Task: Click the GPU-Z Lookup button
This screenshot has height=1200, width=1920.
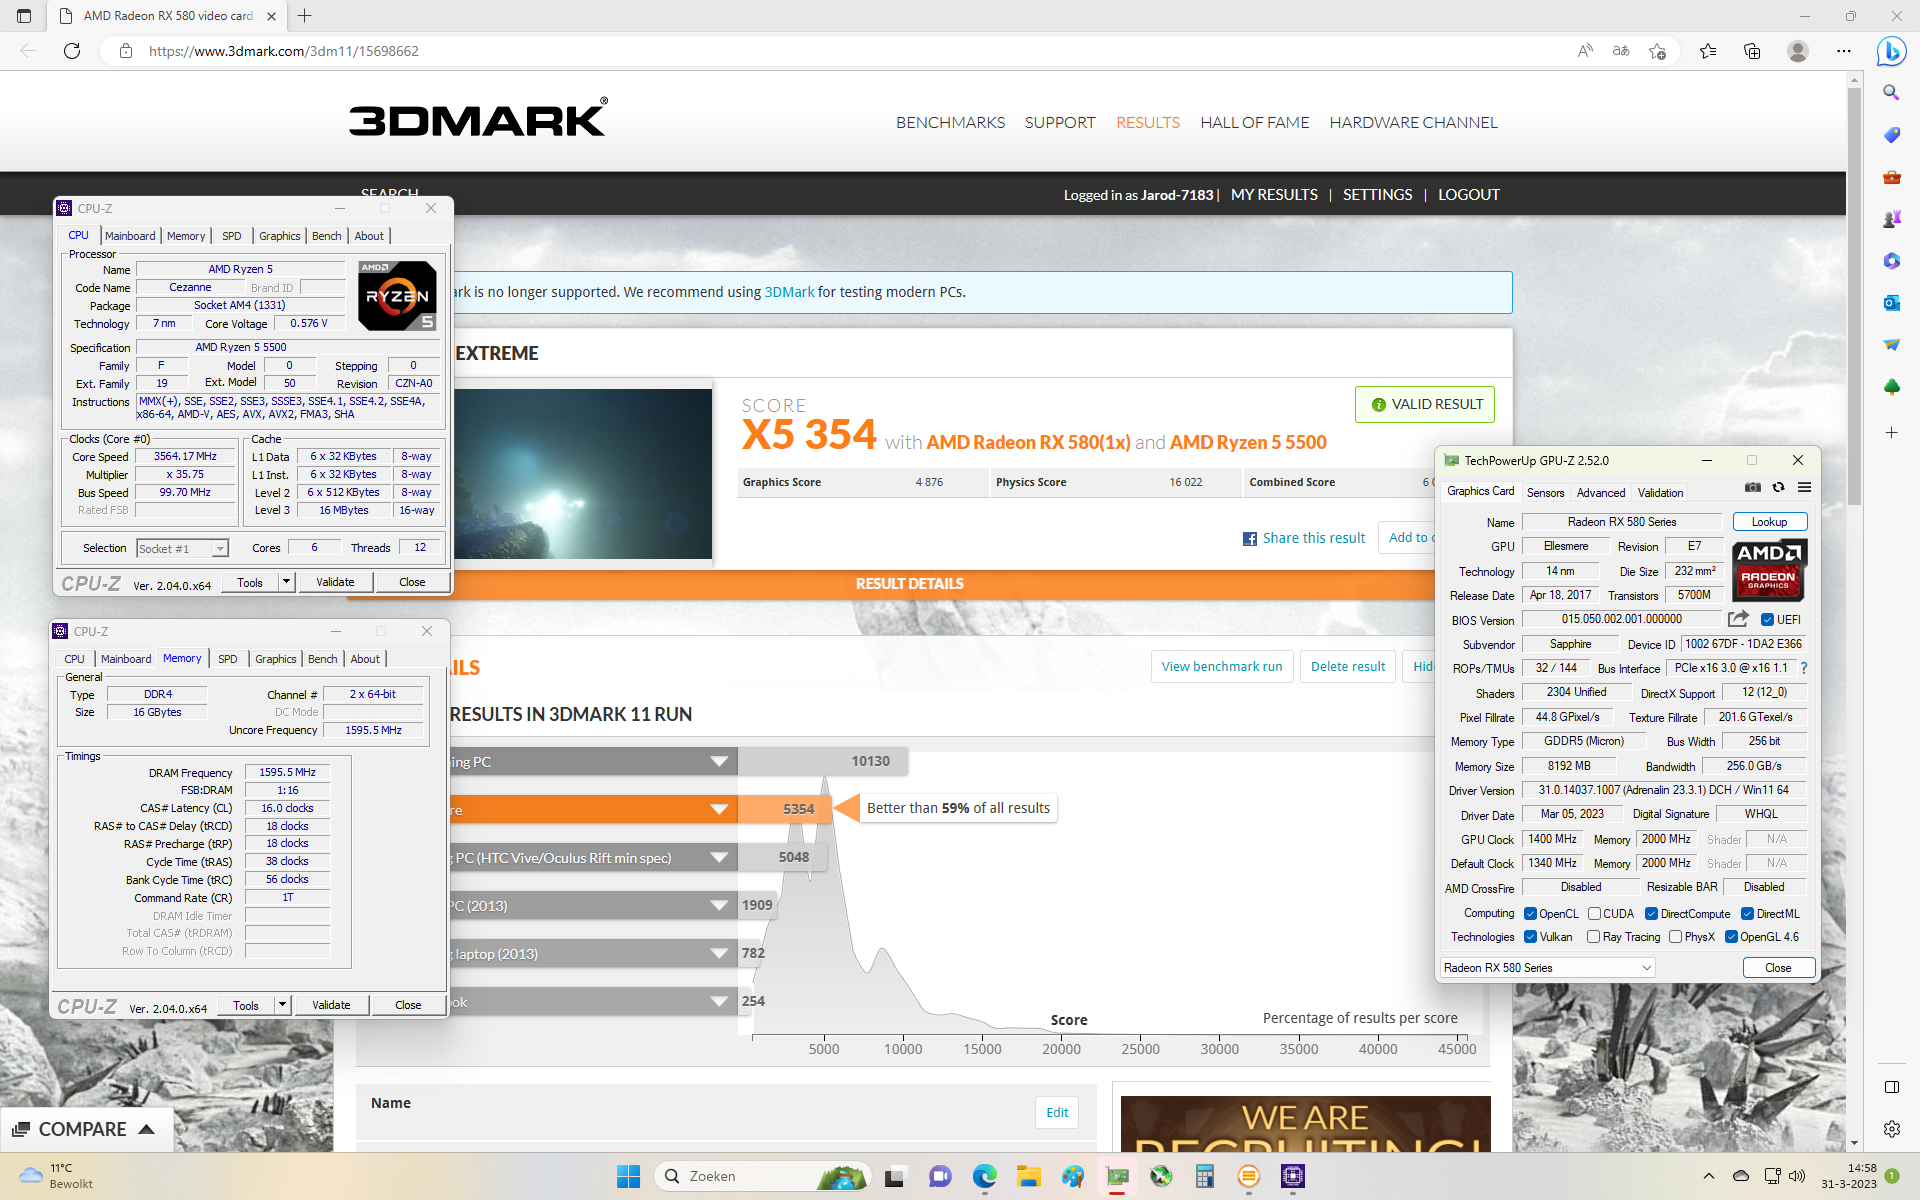Action: [1769, 522]
